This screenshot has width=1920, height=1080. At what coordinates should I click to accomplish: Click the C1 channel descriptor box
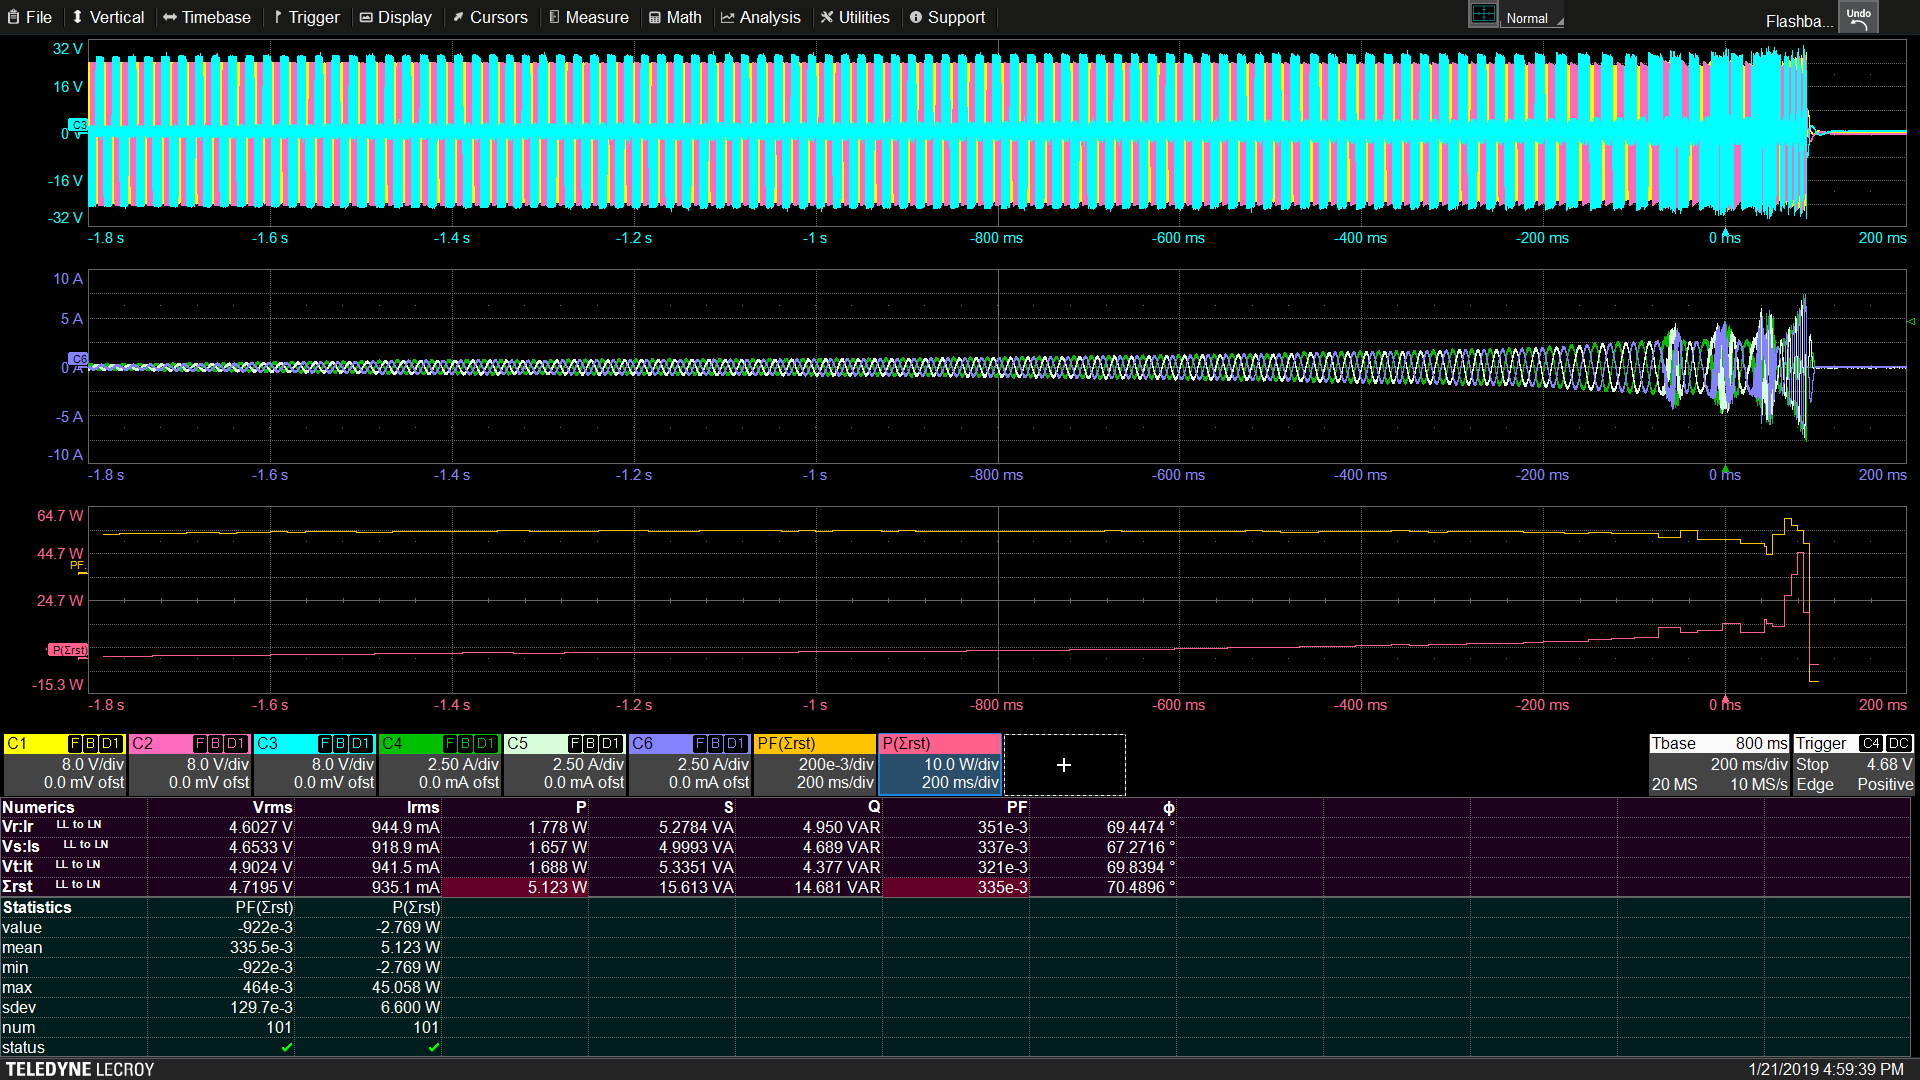click(x=64, y=765)
